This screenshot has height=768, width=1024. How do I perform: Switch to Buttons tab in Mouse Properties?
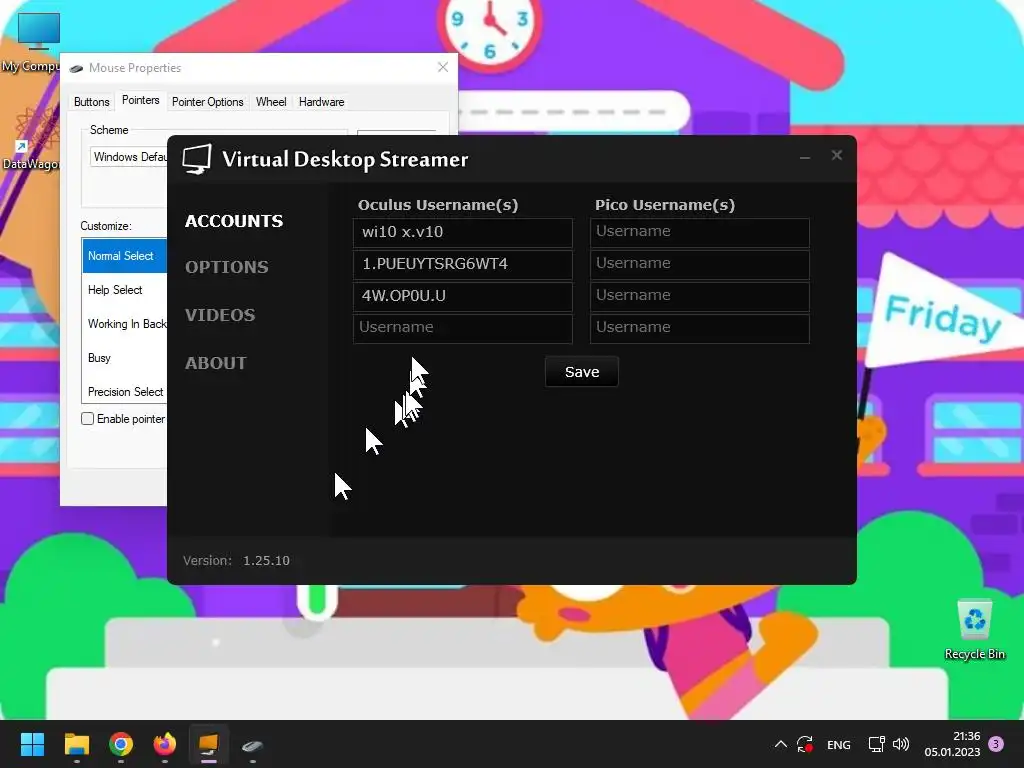coord(91,102)
